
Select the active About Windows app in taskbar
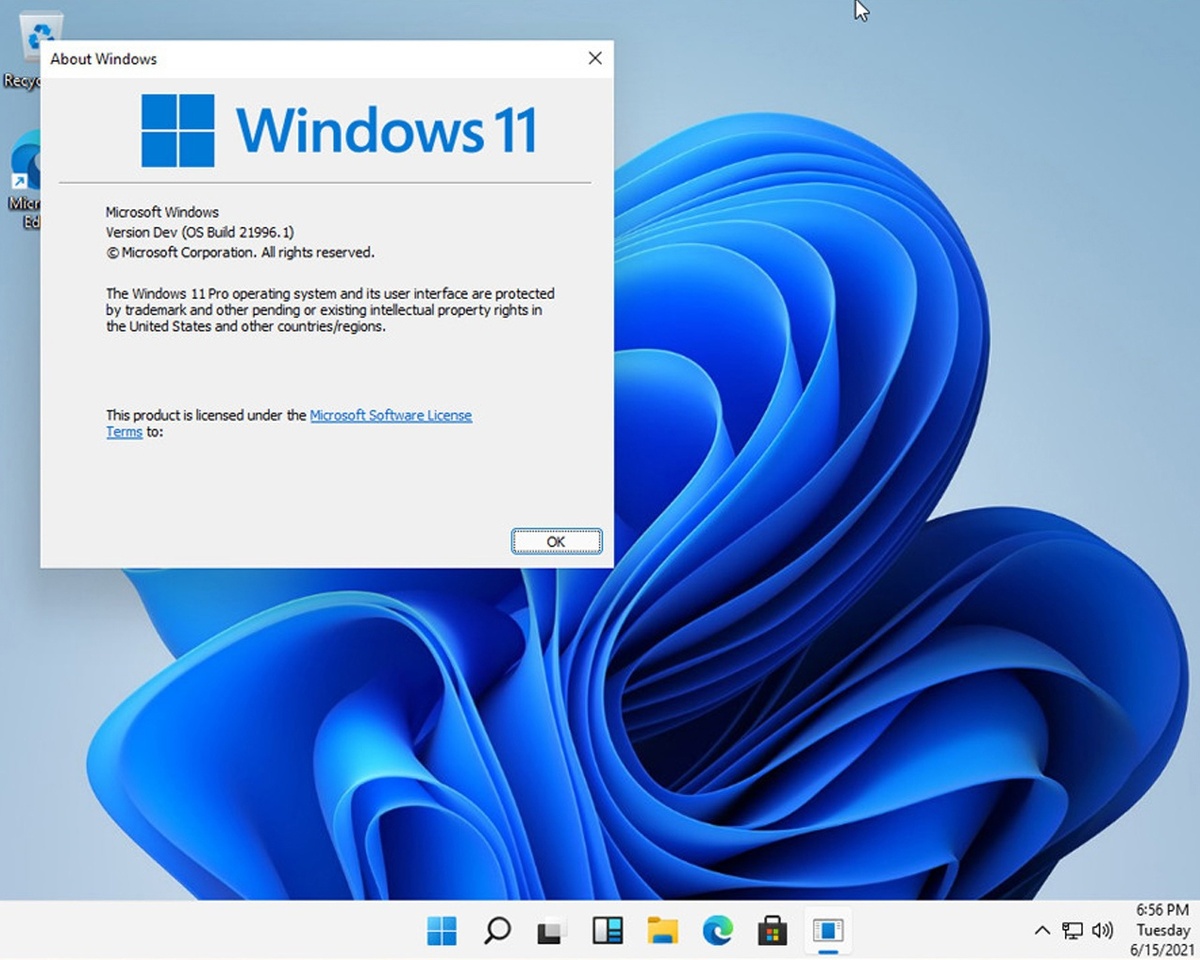(826, 930)
